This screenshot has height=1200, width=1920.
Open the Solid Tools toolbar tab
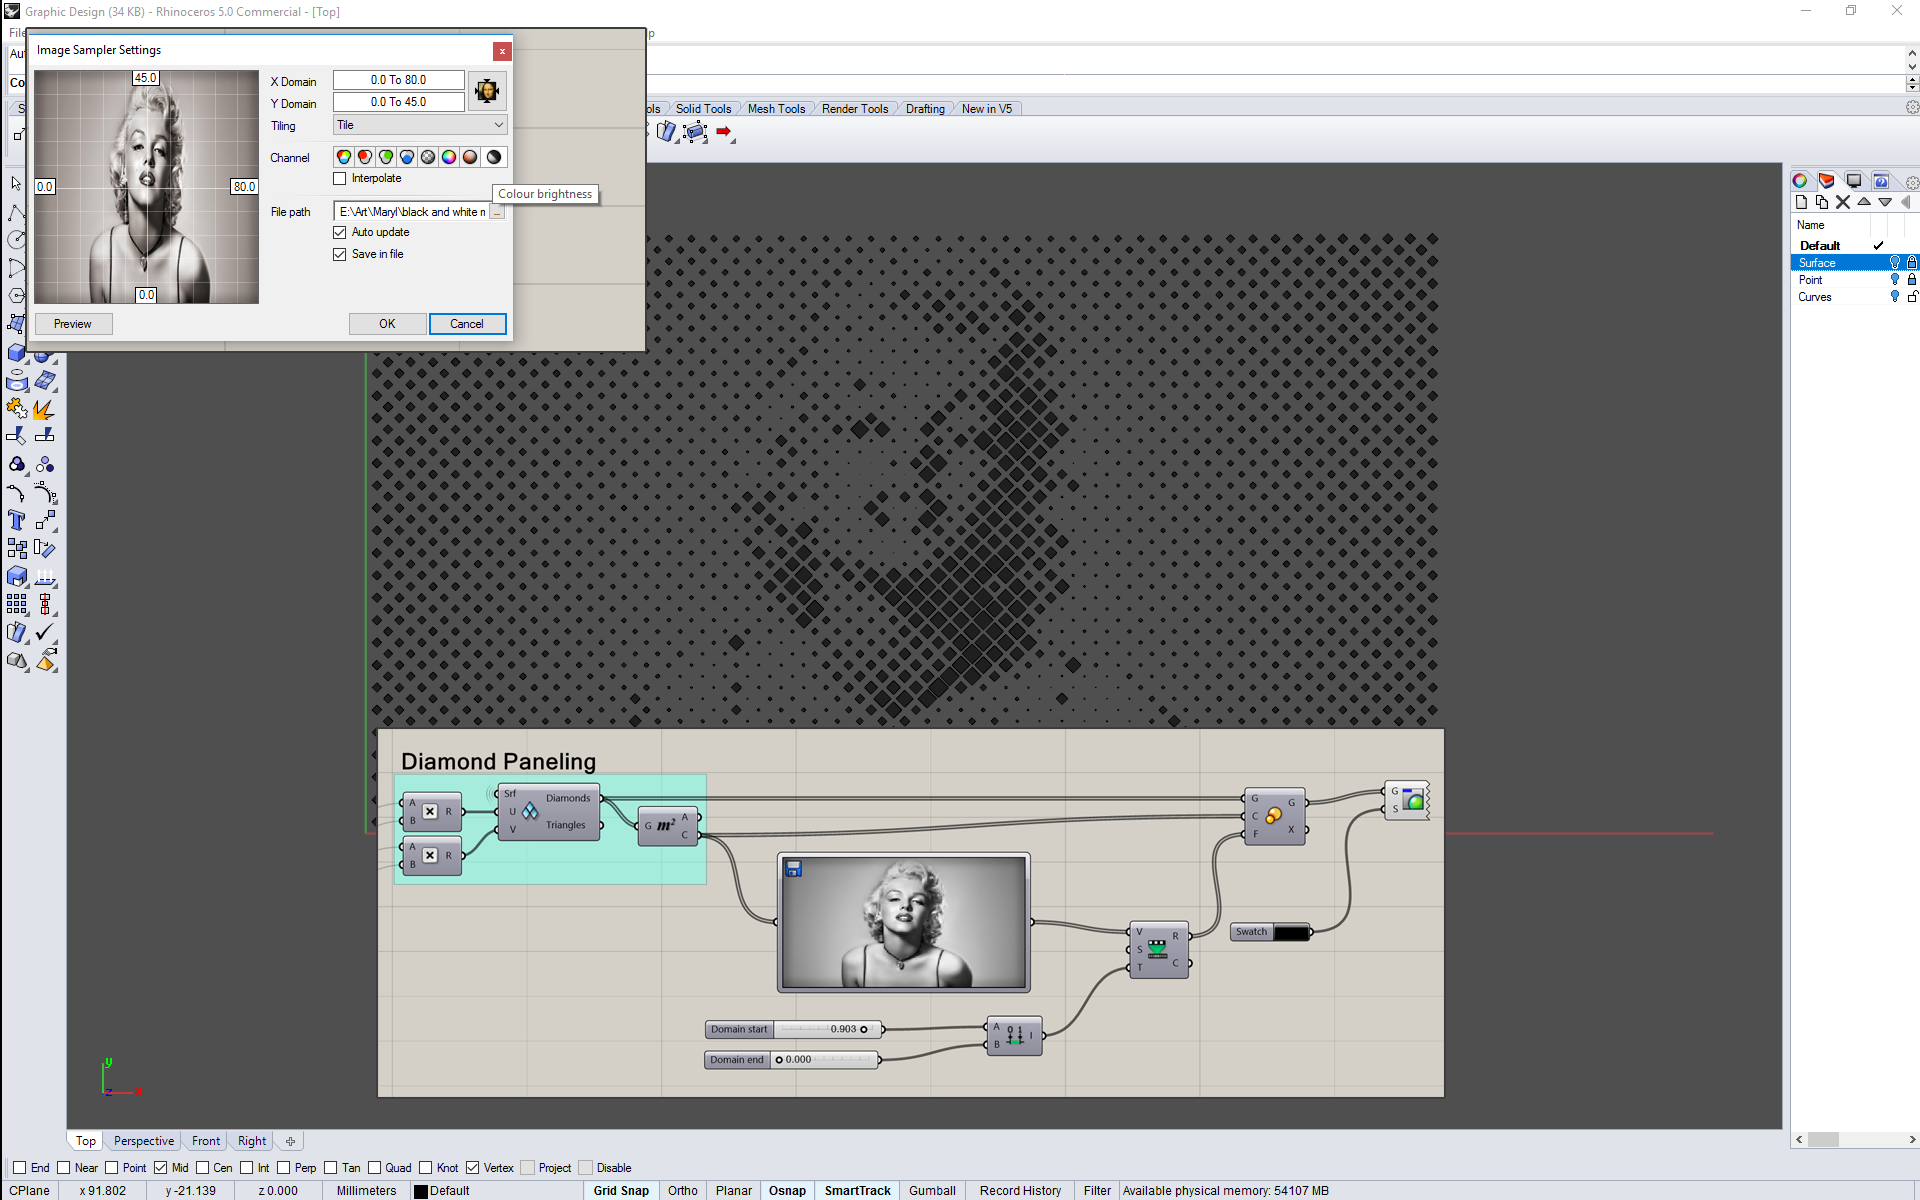[703, 109]
